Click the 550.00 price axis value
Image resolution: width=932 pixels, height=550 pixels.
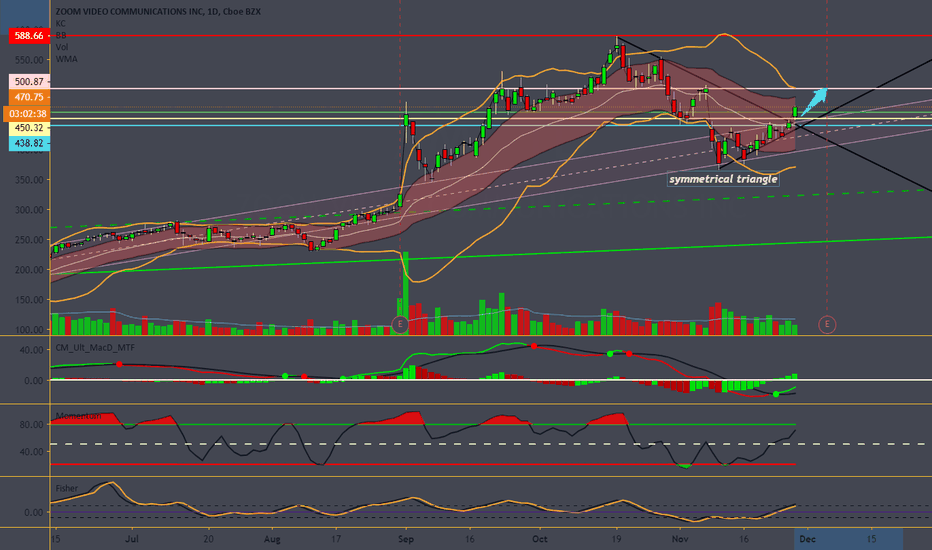pos(29,60)
